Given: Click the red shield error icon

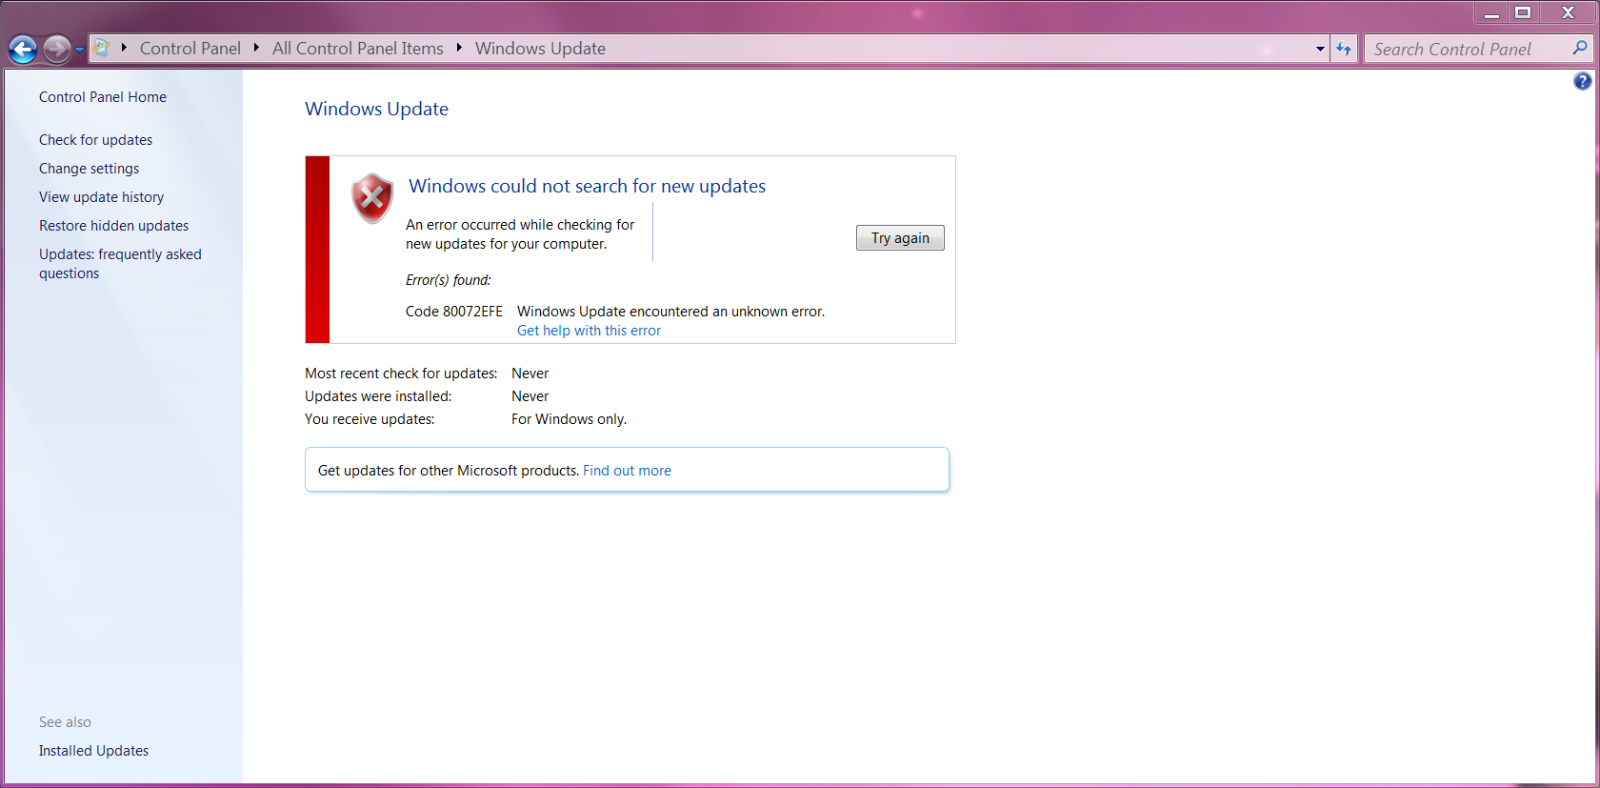Looking at the screenshot, I should [372, 198].
